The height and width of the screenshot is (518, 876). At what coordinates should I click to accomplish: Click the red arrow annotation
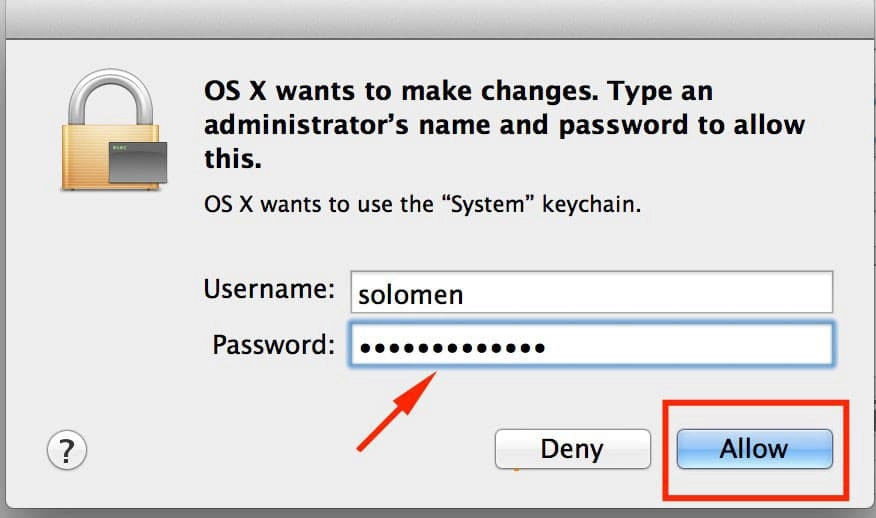click(x=397, y=408)
